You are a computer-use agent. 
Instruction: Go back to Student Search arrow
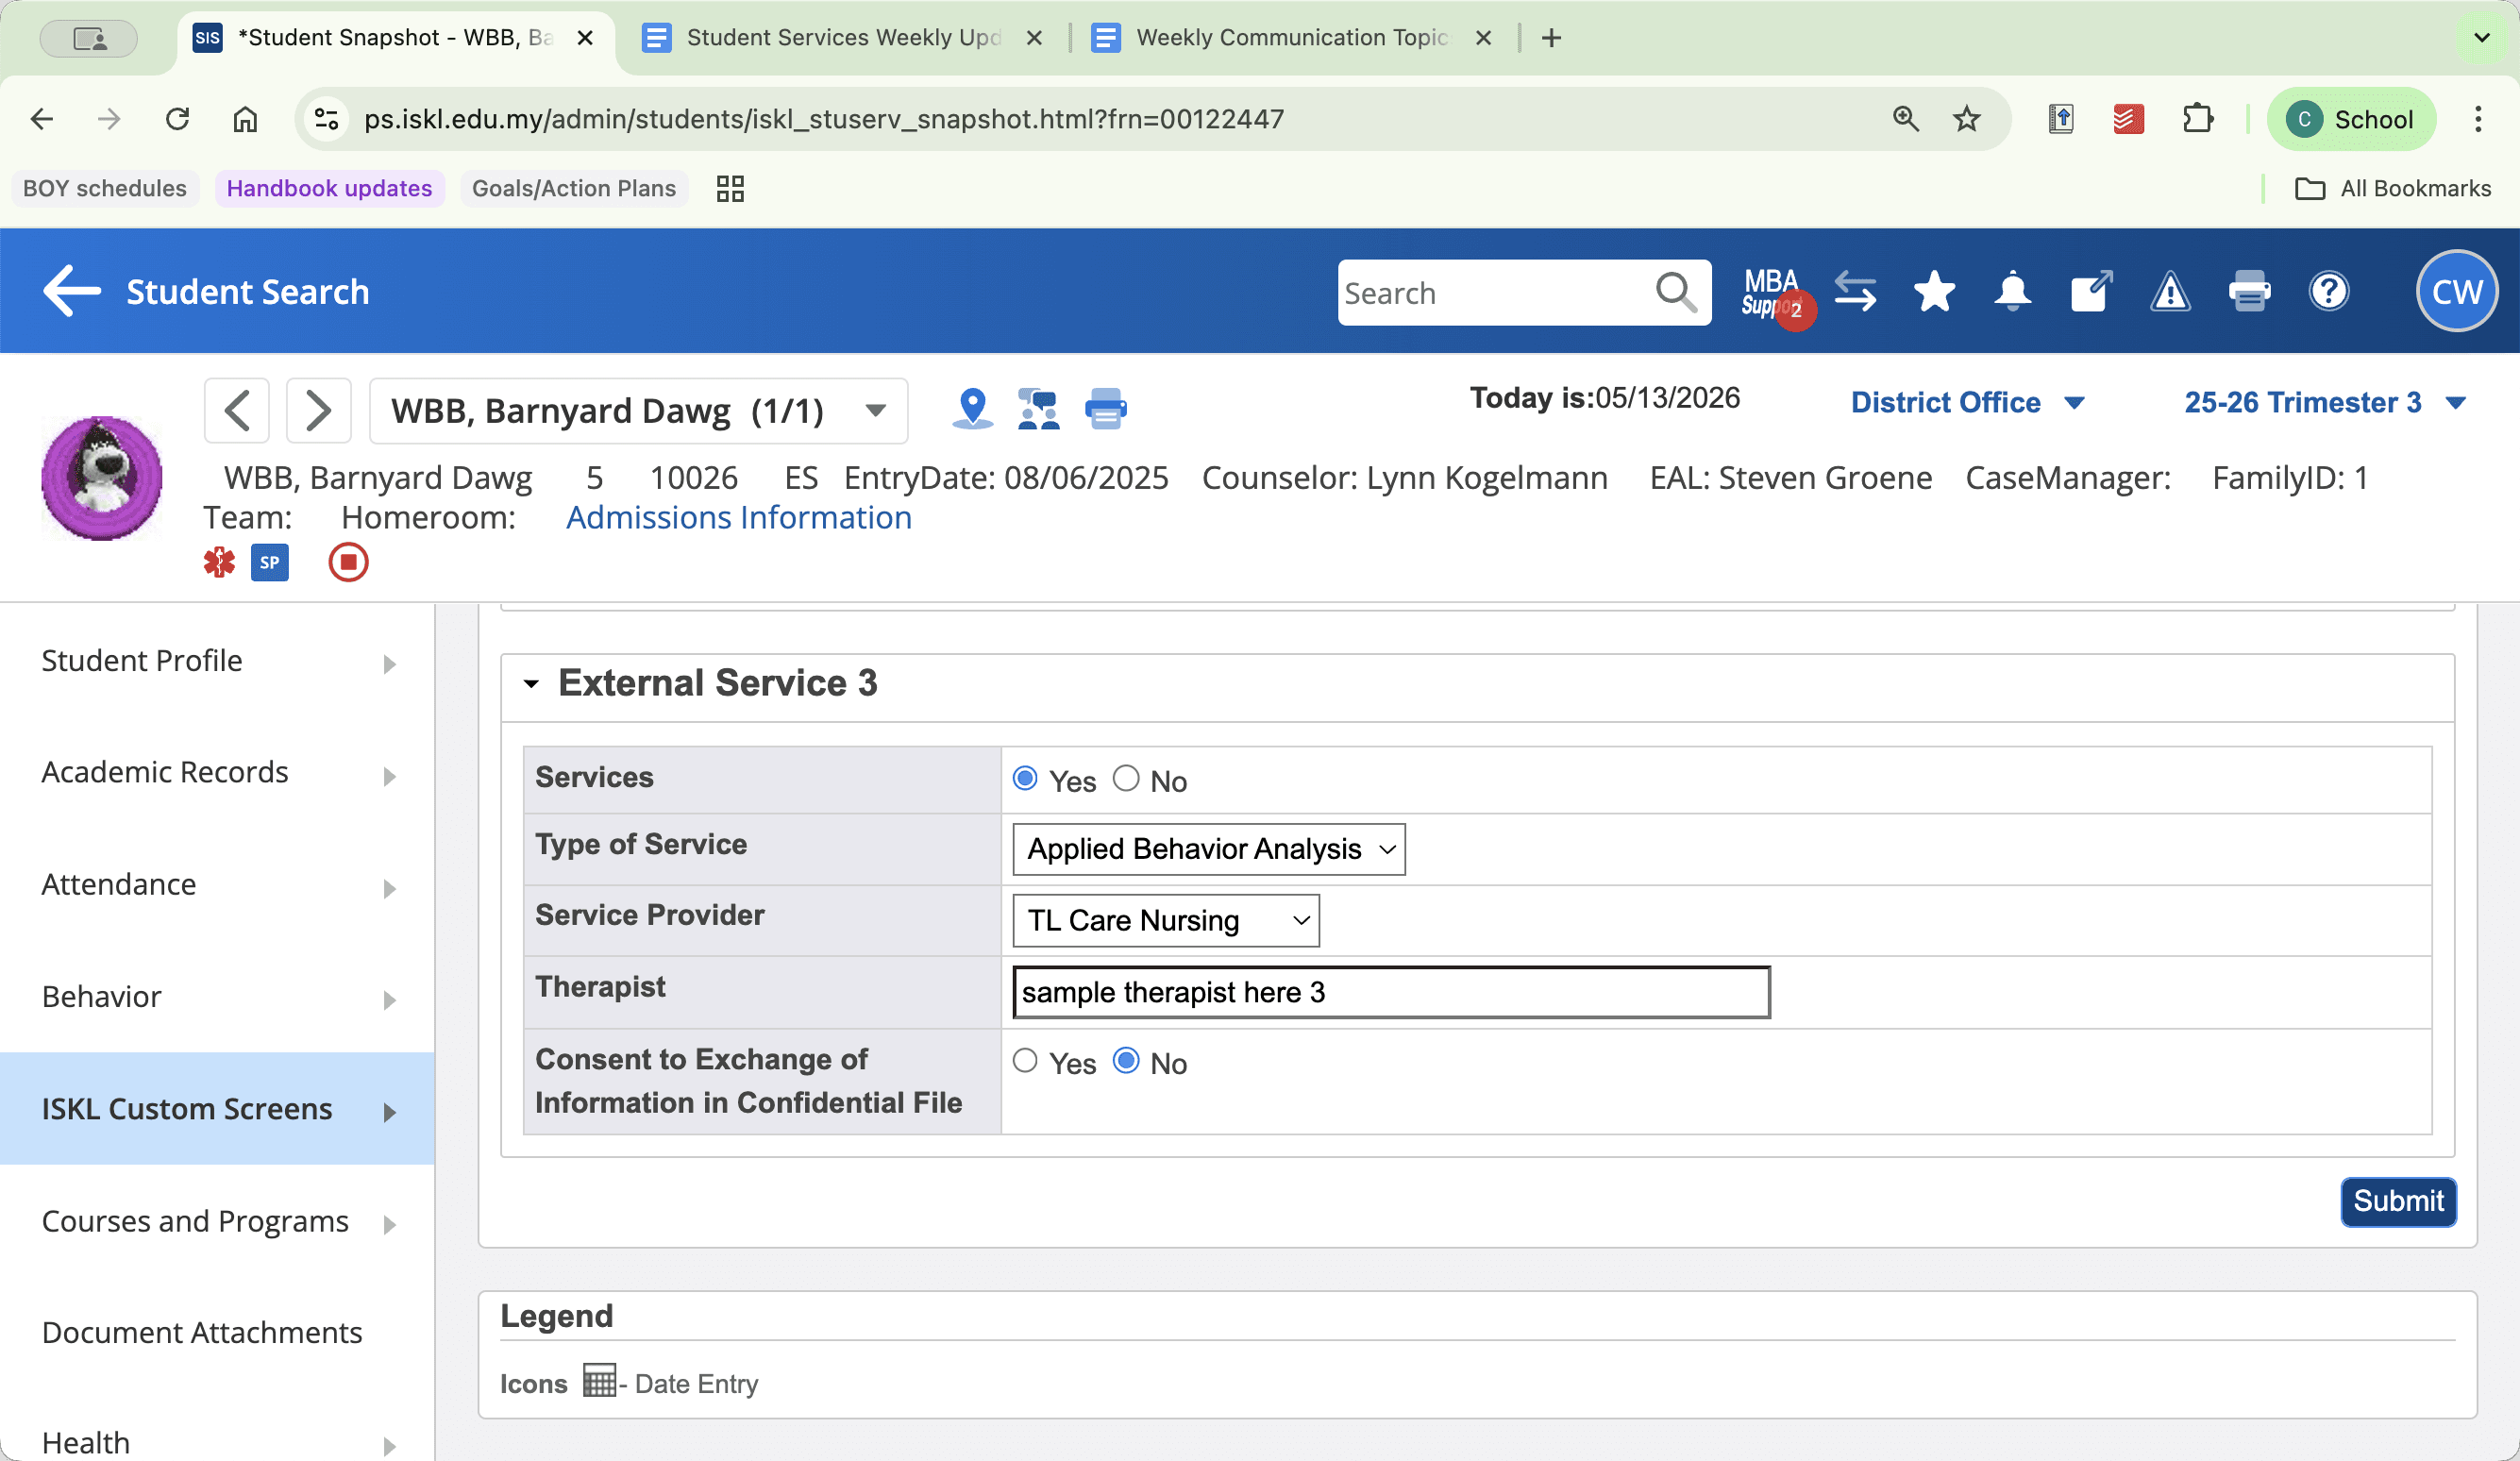coord(71,291)
